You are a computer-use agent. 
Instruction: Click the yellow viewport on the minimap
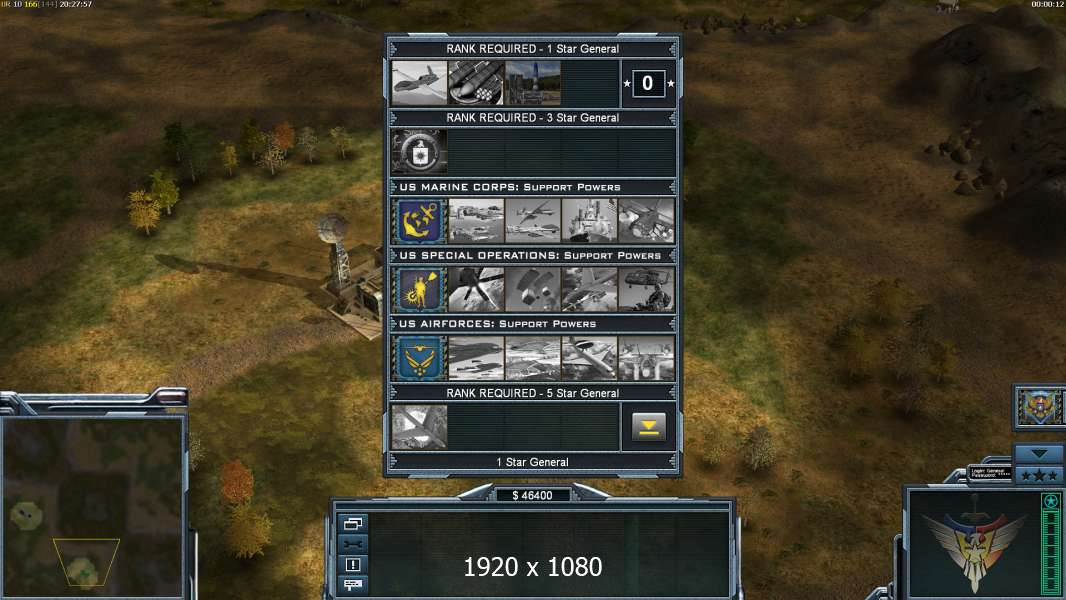click(x=86, y=562)
